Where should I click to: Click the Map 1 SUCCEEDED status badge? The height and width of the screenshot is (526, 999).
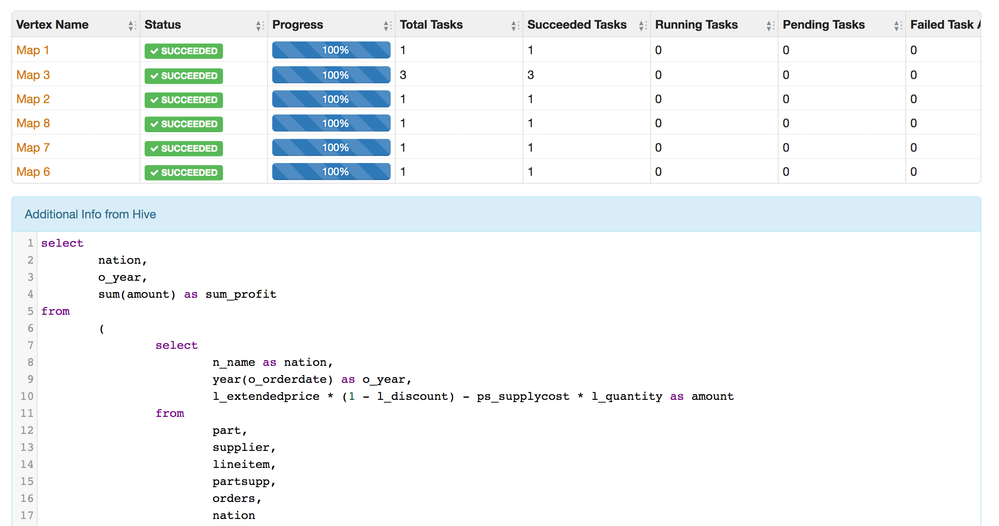coord(183,51)
